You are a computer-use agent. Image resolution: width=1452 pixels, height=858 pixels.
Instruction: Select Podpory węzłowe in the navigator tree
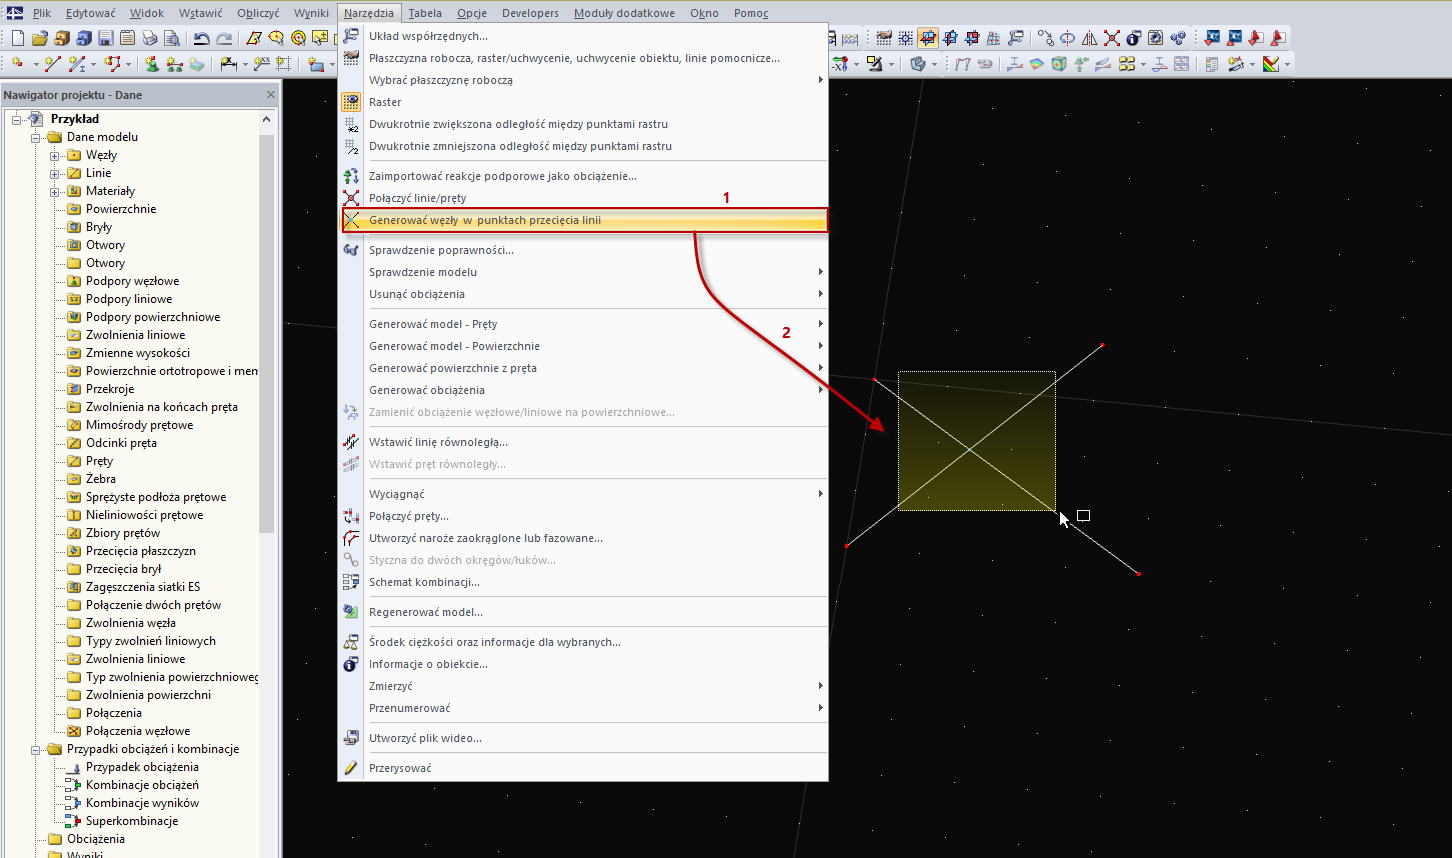coord(132,281)
